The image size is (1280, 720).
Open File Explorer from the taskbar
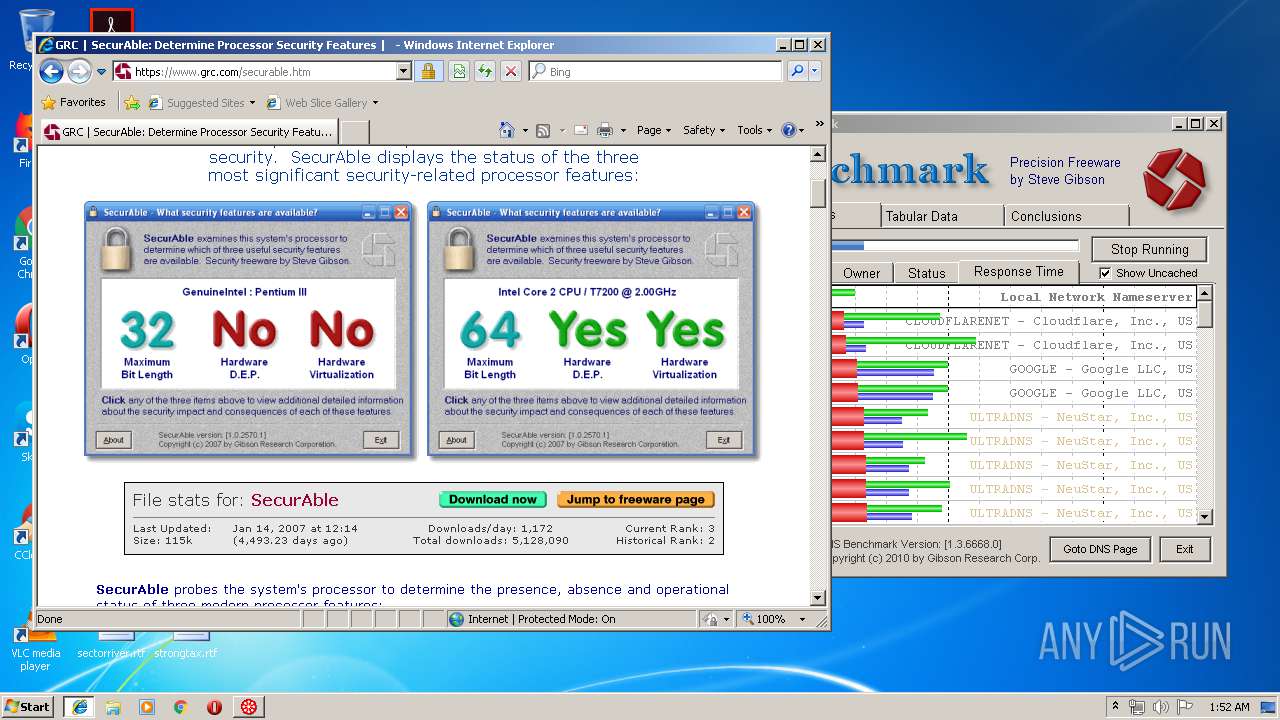click(x=113, y=706)
